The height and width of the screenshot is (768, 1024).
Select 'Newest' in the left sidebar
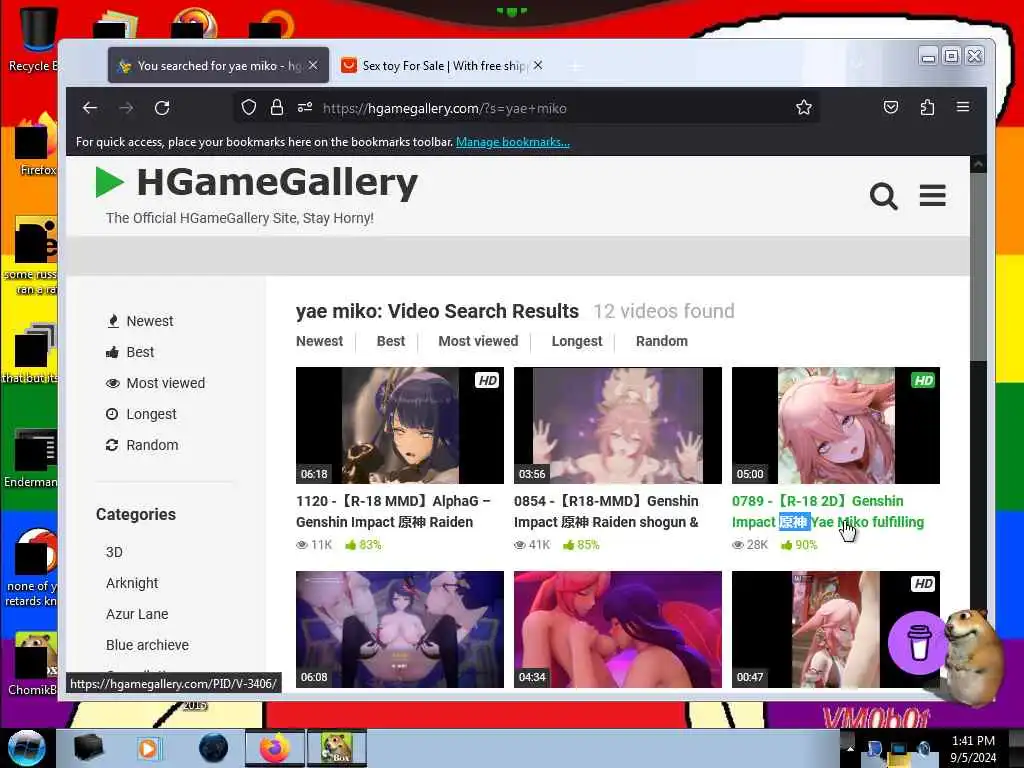pyautogui.click(x=140, y=321)
